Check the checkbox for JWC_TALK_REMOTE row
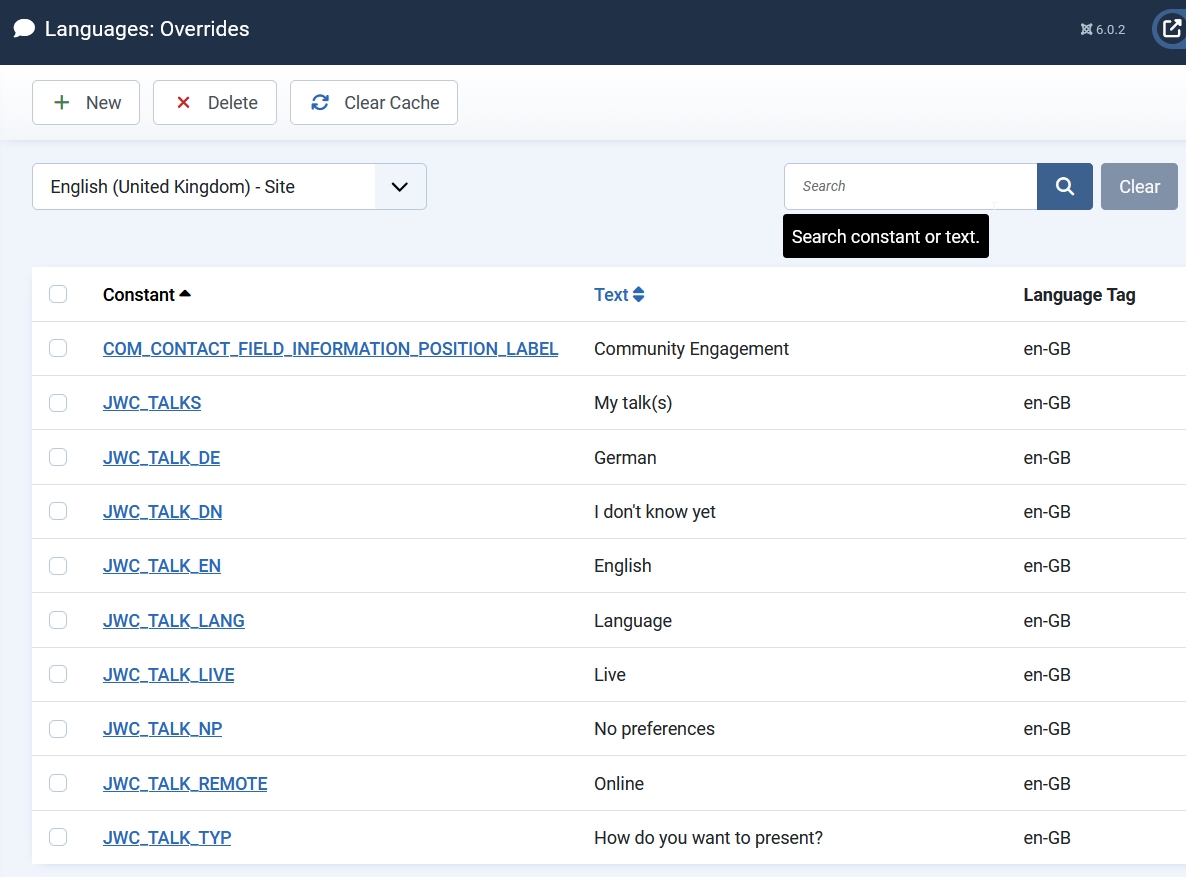 [x=58, y=783]
